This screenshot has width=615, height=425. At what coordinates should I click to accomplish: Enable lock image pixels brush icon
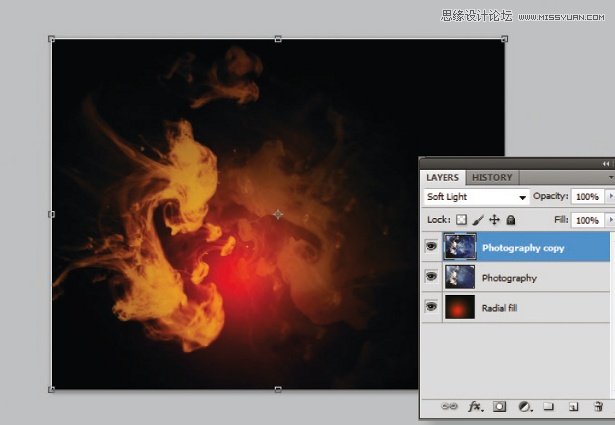[478, 220]
